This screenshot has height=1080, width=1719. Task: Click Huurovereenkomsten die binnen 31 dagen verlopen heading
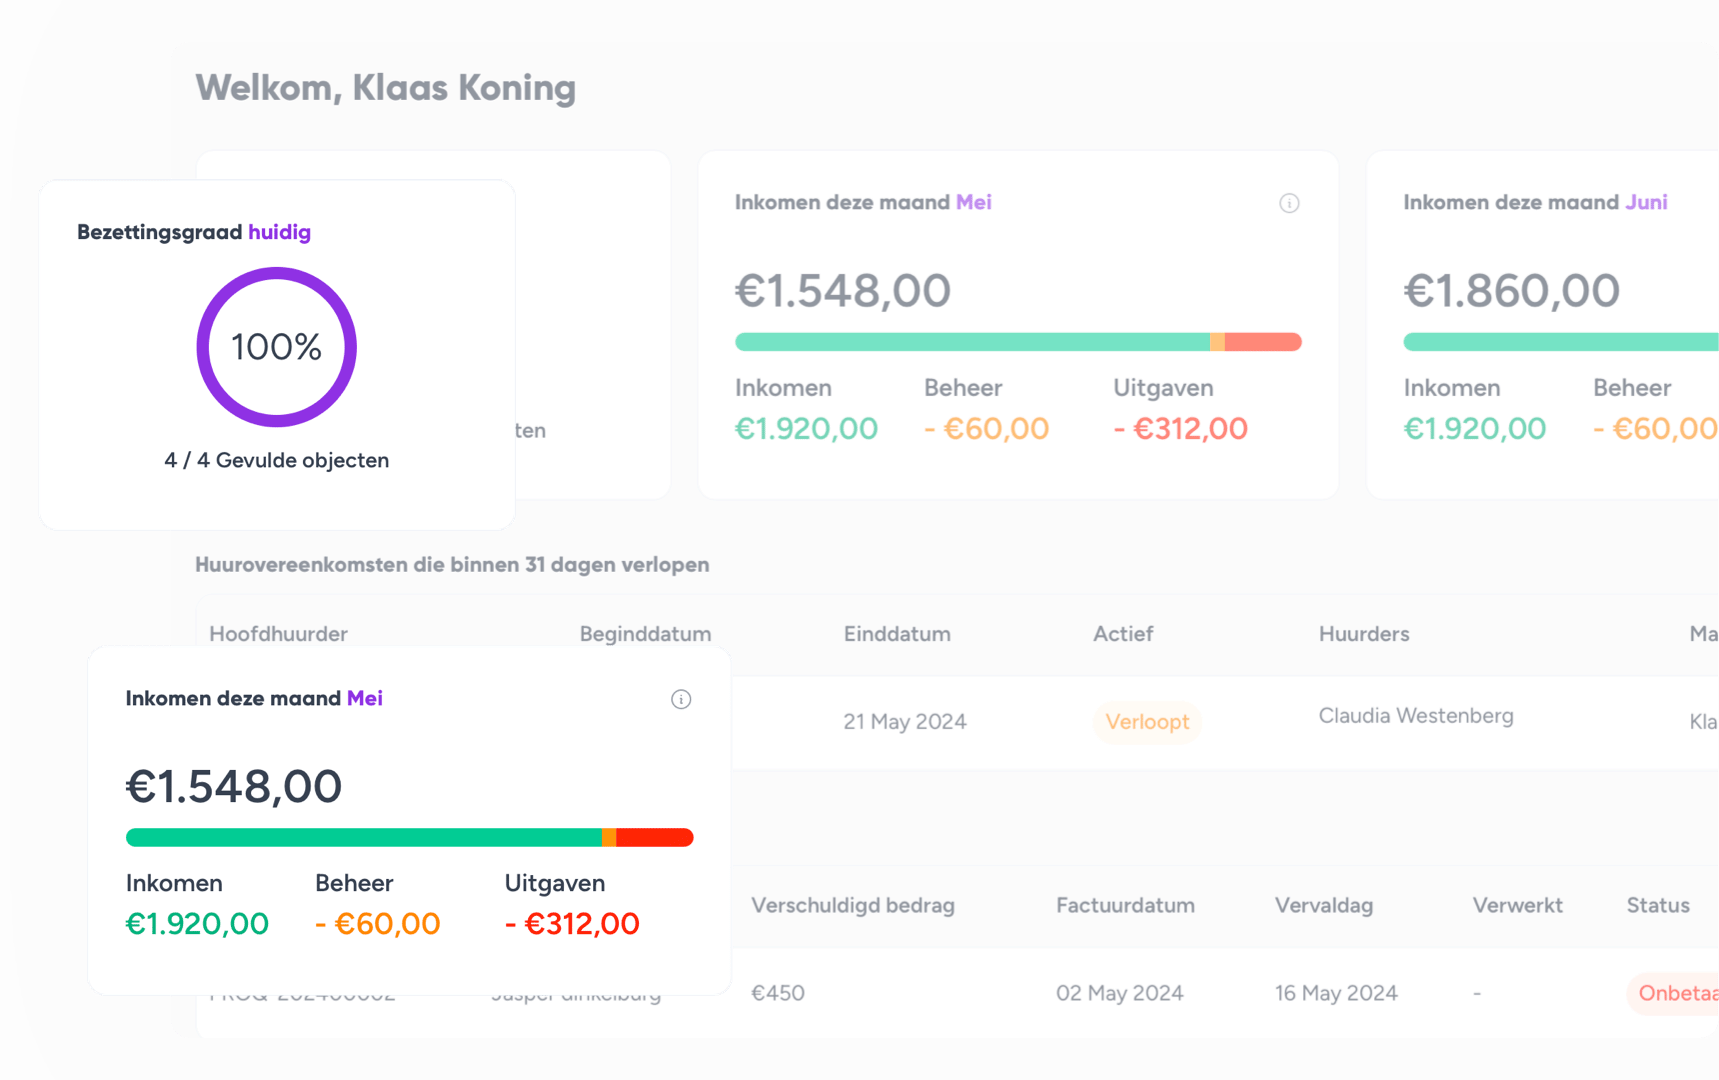coord(452,564)
